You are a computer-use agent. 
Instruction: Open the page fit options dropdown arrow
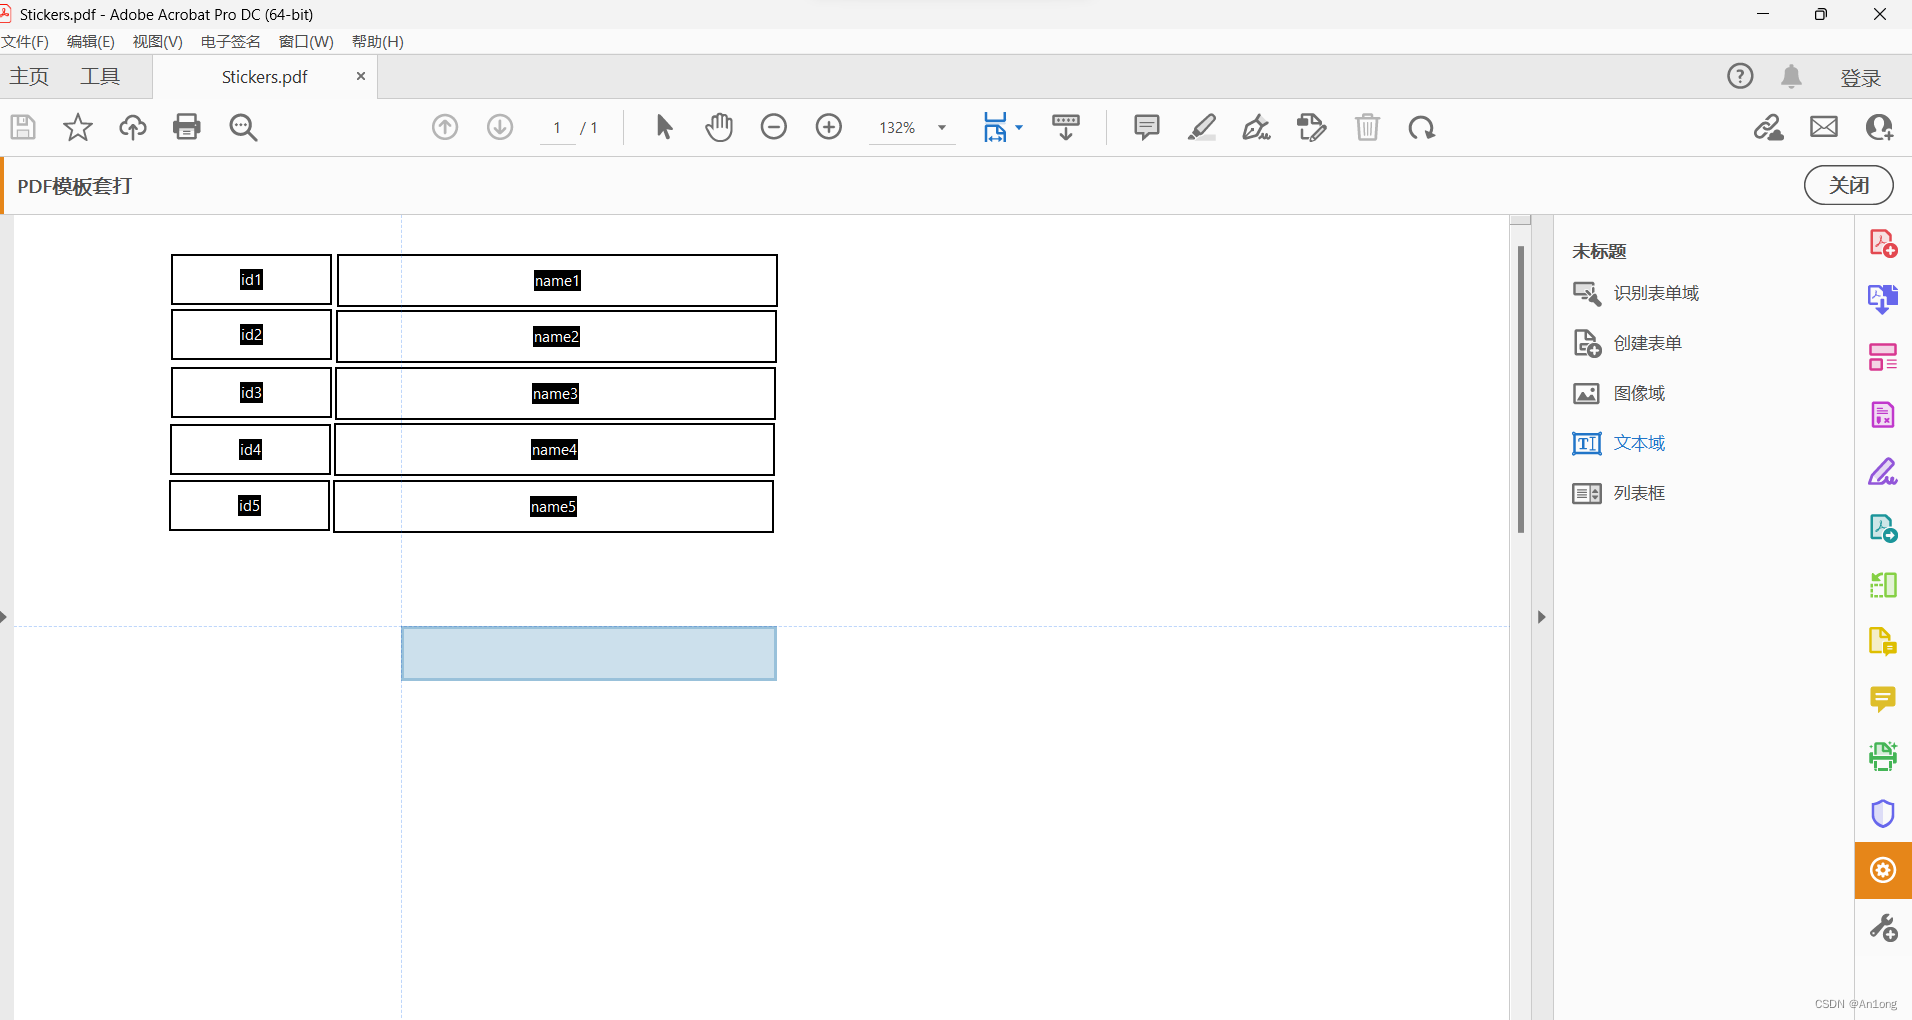tap(1021, 128)
